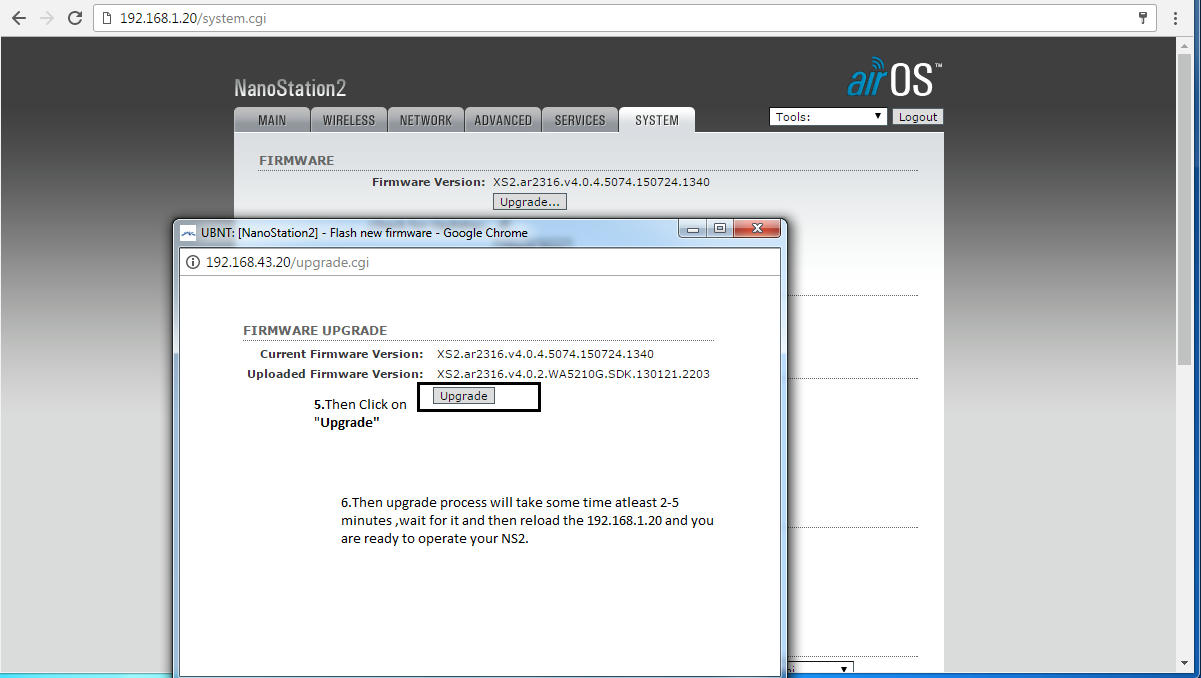Click the FIRMWARE section heading
Screen dimensions: 1201x678
(297, 160)
